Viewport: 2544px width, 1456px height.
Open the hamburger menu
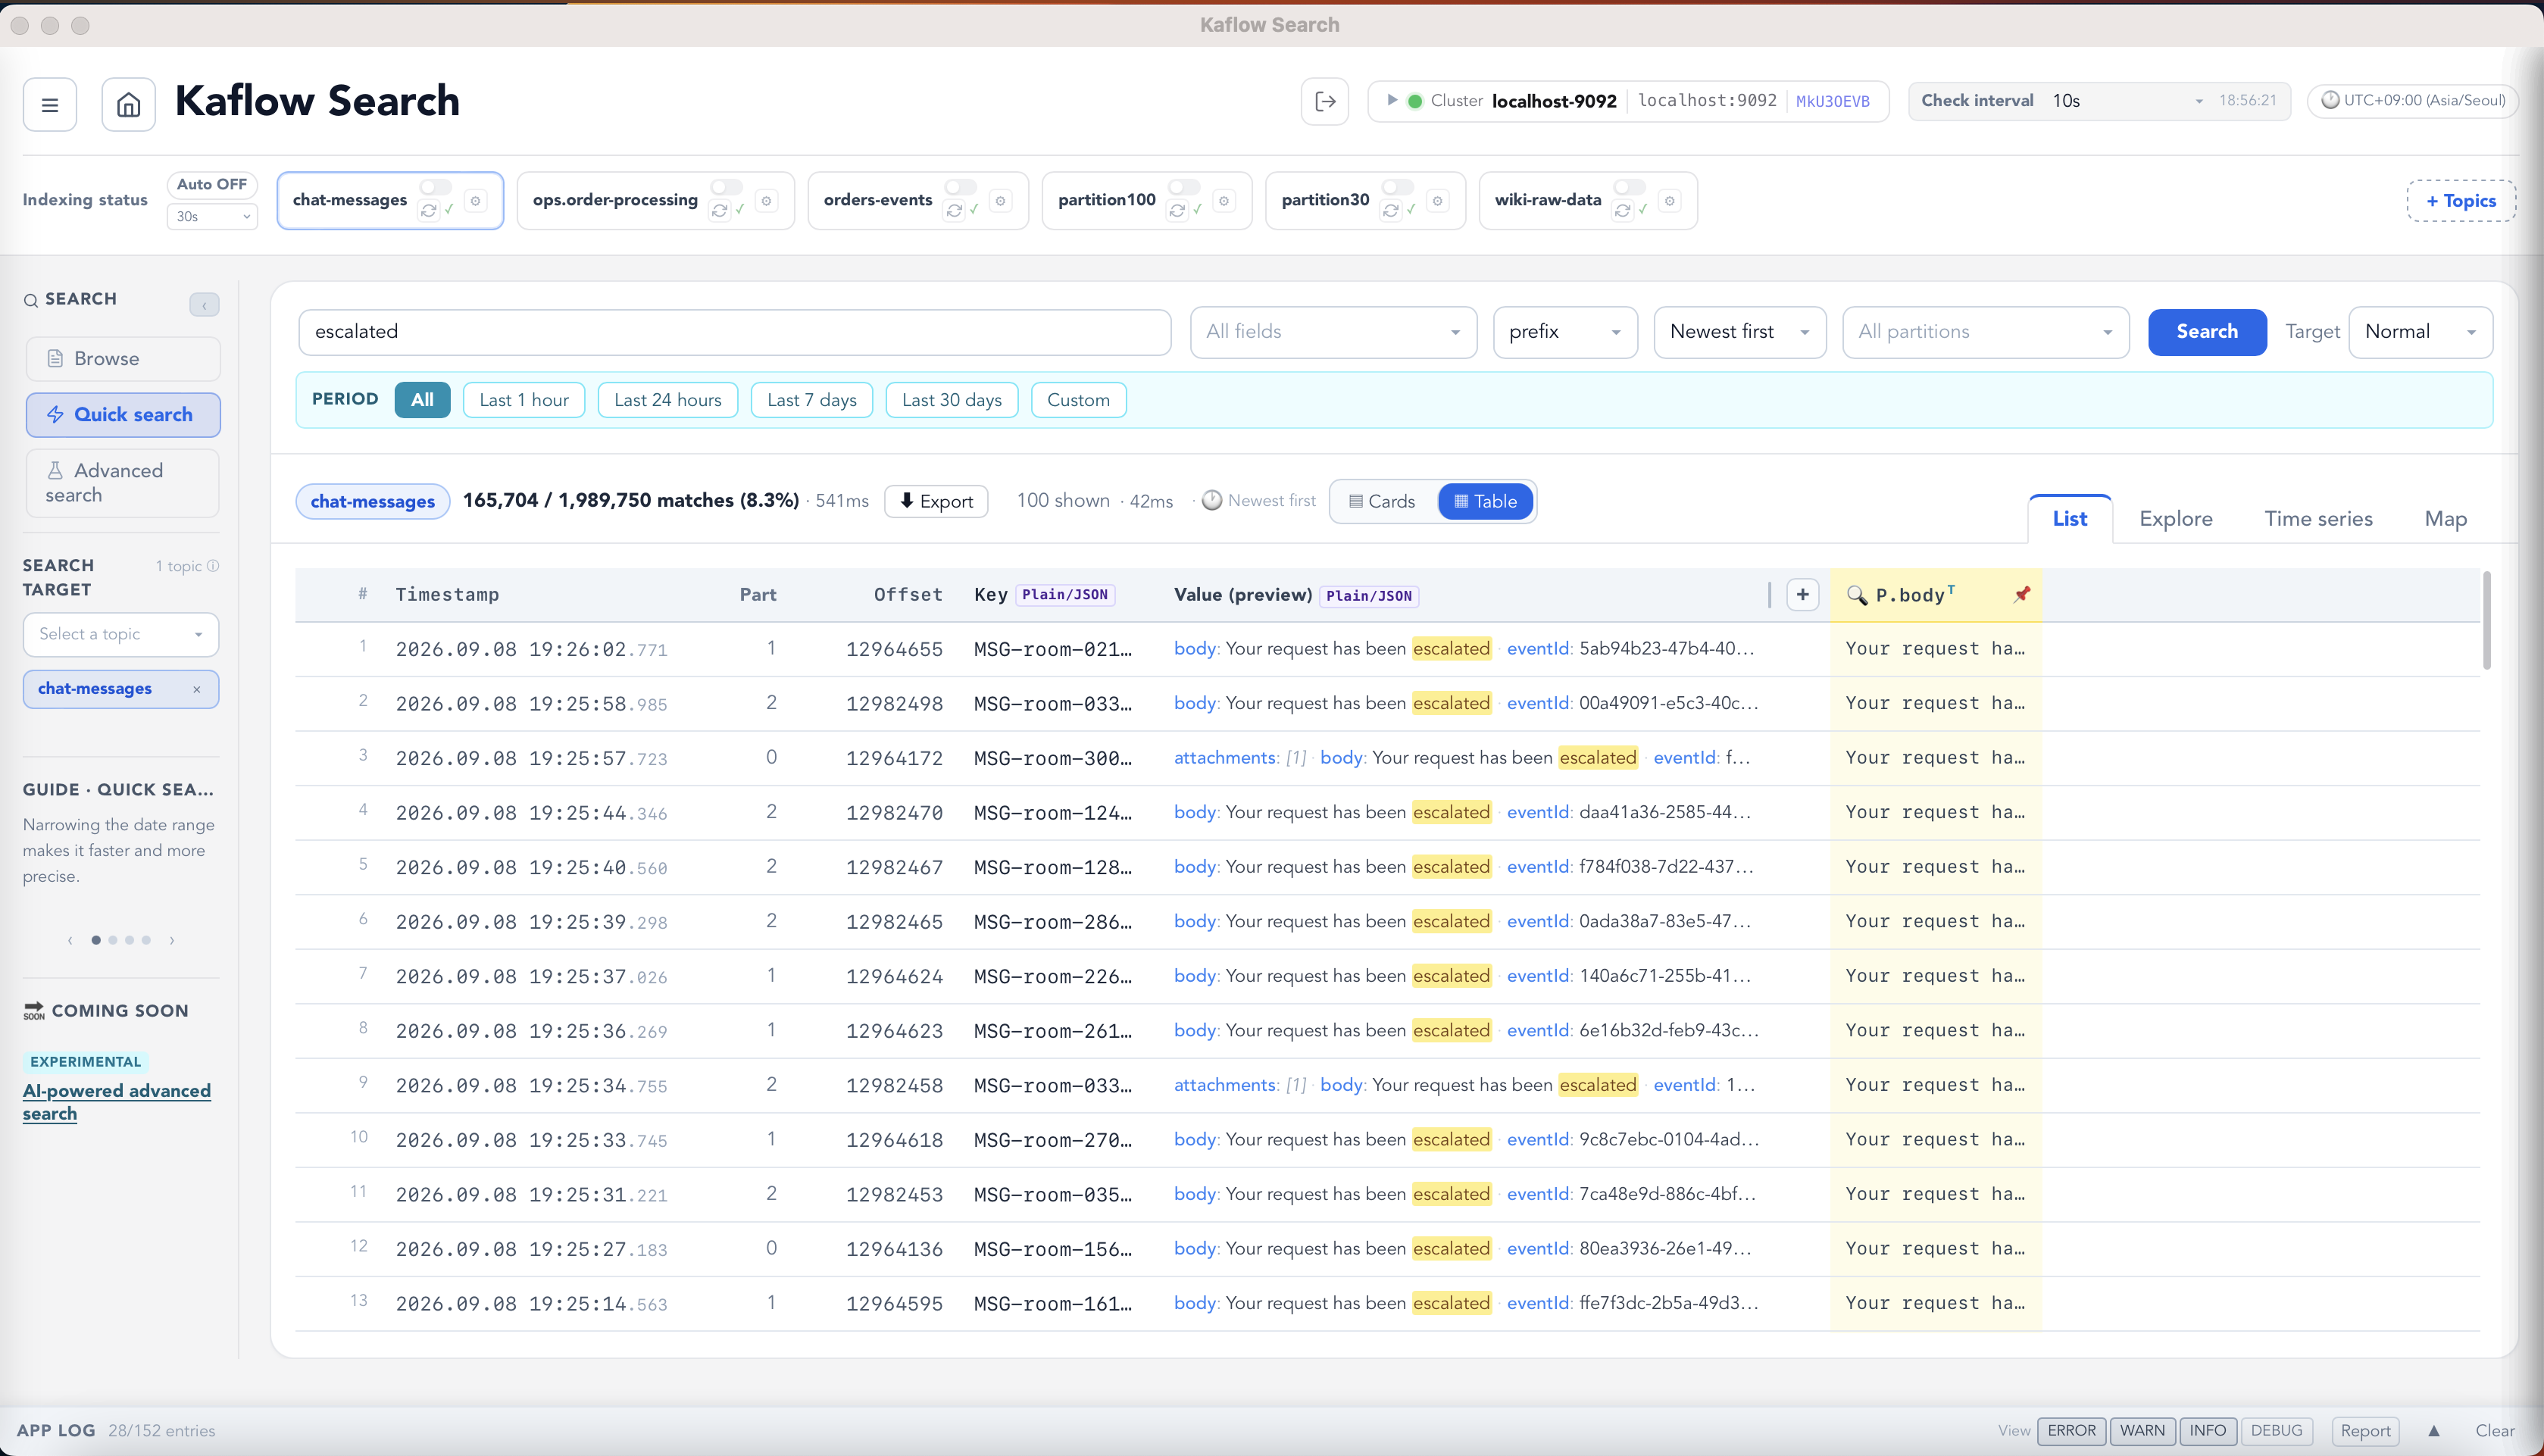click(x=50, y=104)
